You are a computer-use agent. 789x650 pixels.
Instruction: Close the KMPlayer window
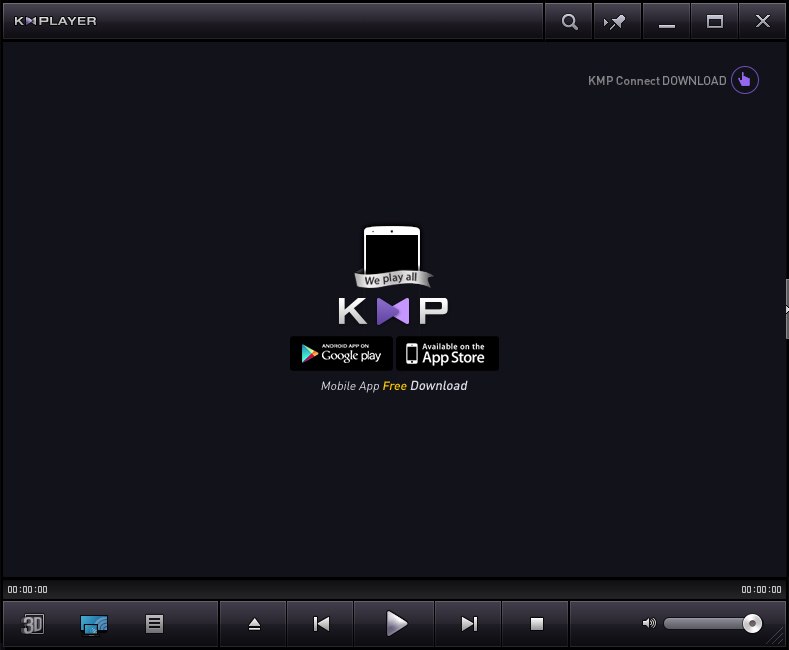pos(763,22)
